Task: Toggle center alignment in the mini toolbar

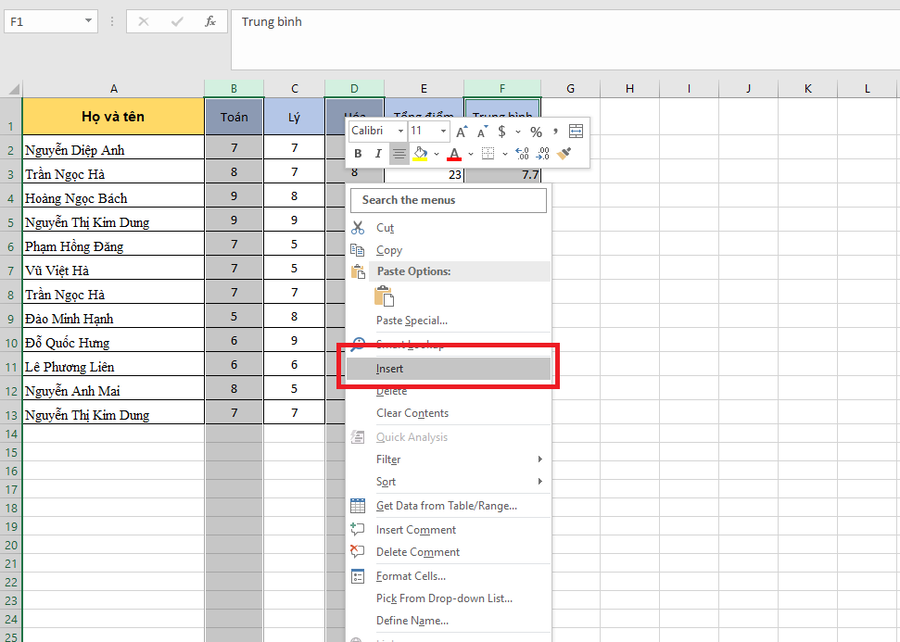Action: coord(399,154)
